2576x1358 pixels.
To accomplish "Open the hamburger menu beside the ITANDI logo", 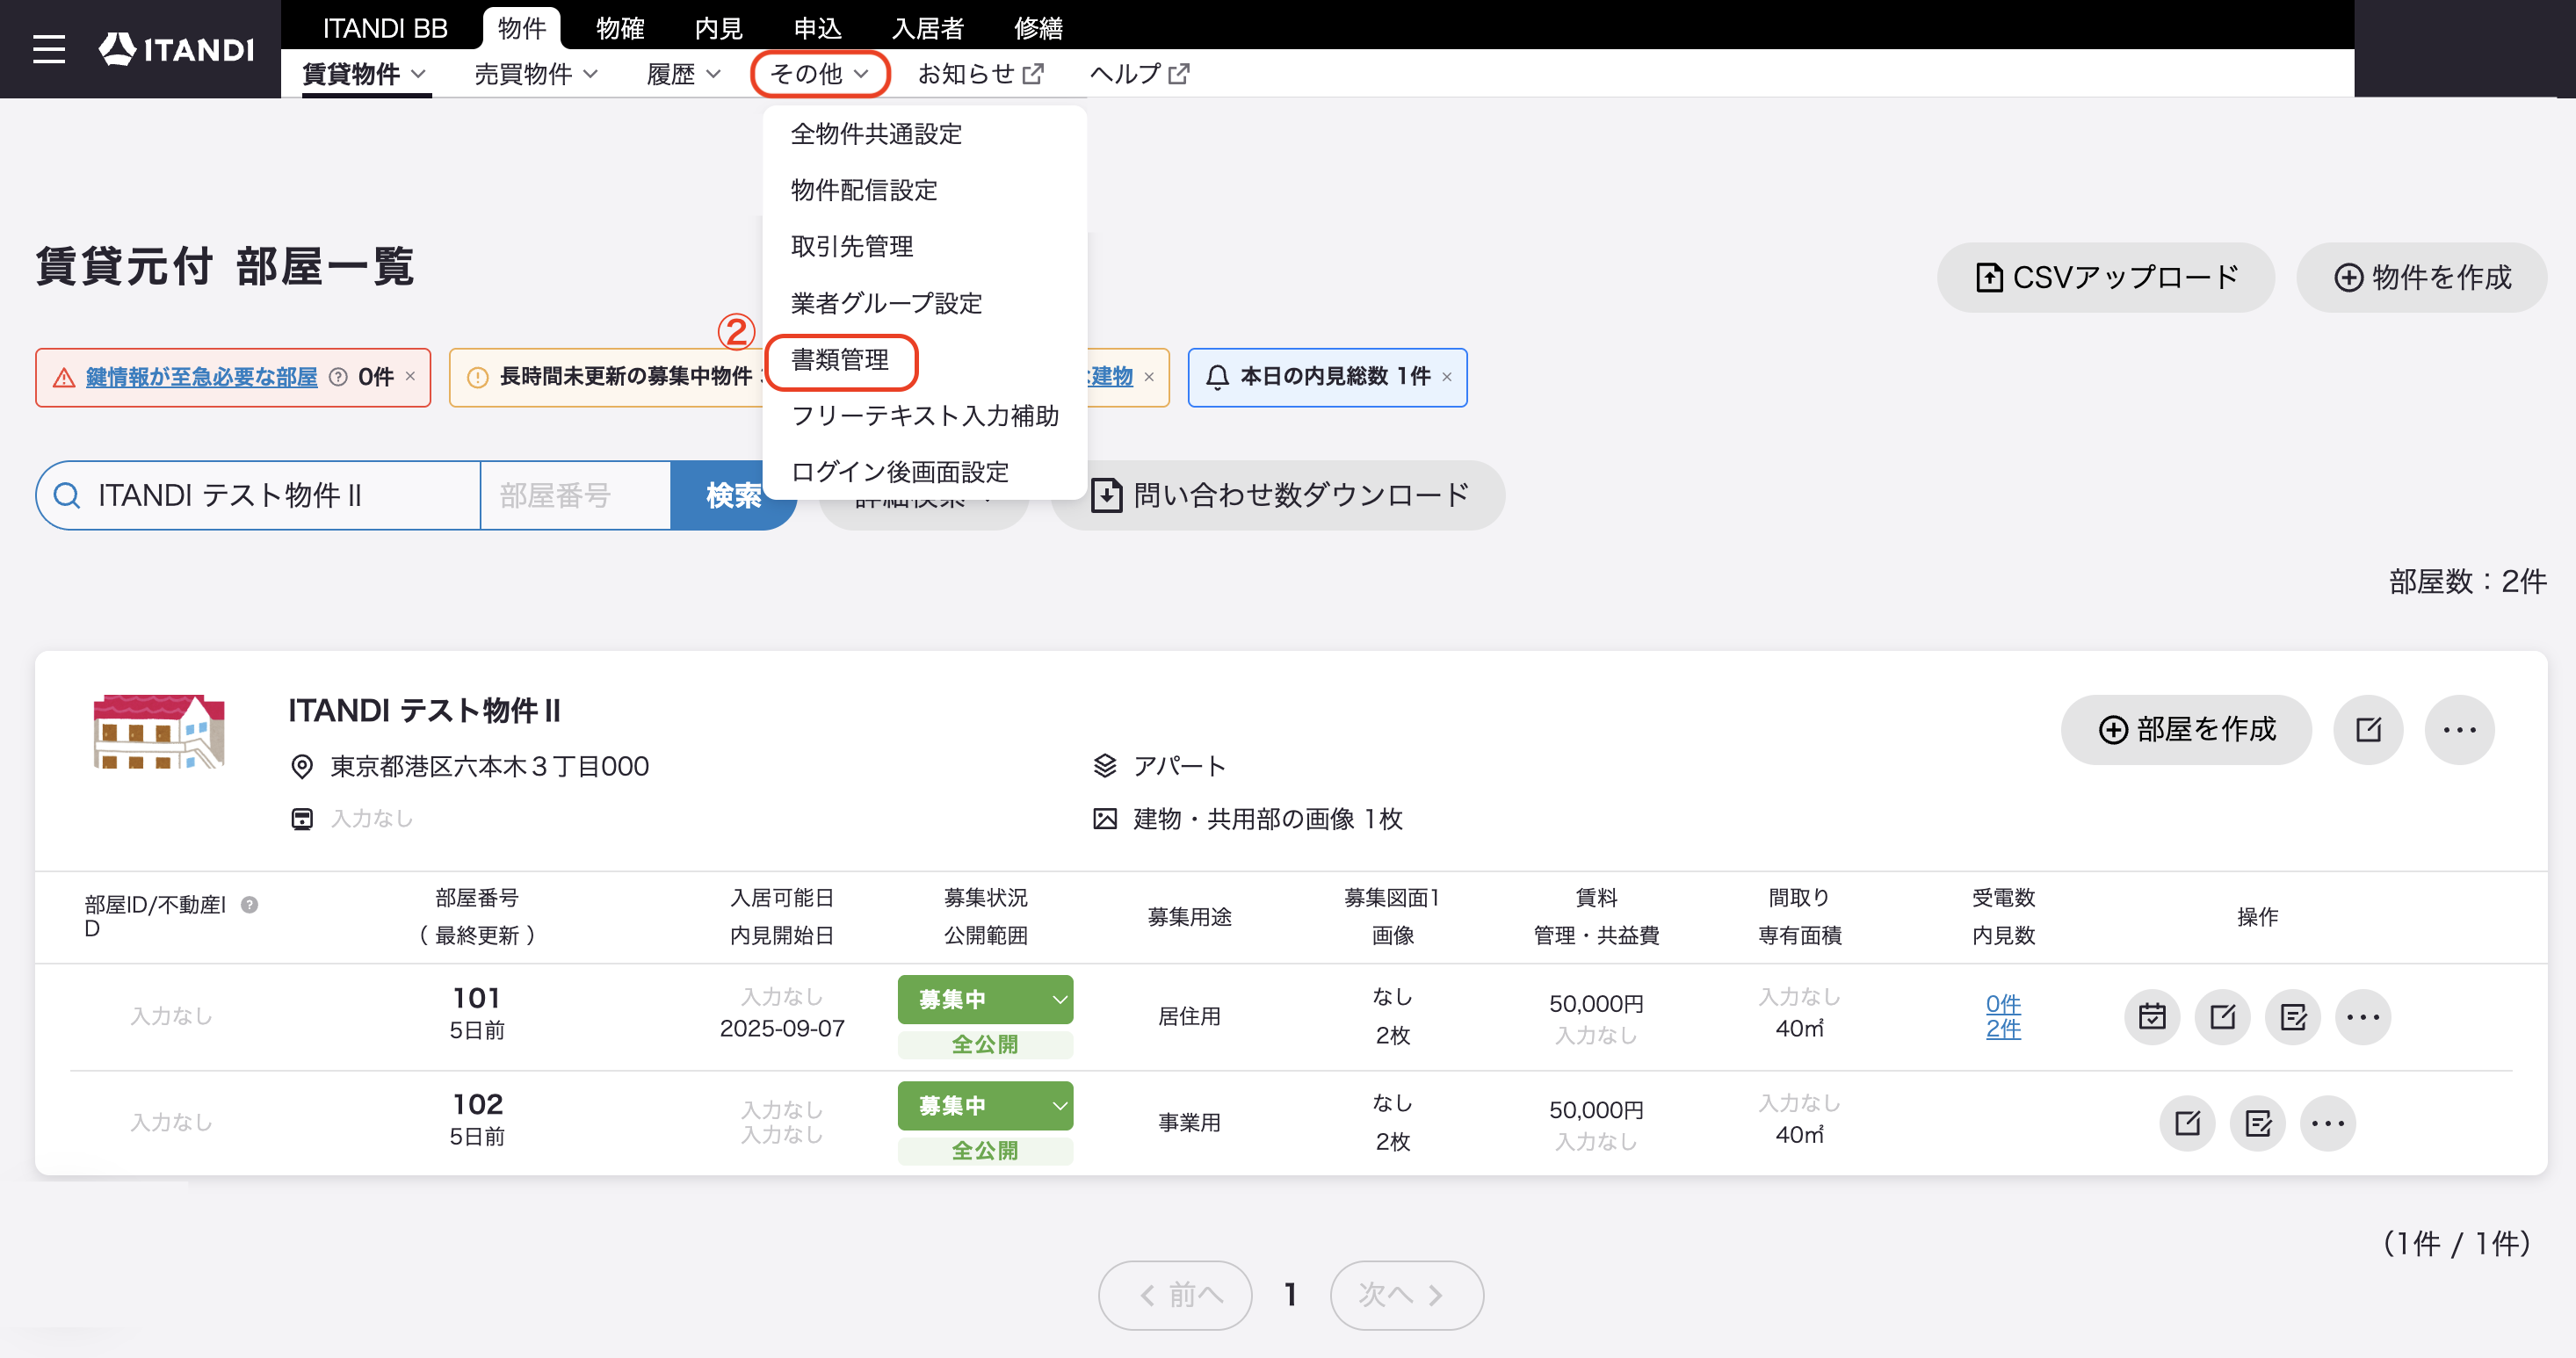I will coord(49,49).
